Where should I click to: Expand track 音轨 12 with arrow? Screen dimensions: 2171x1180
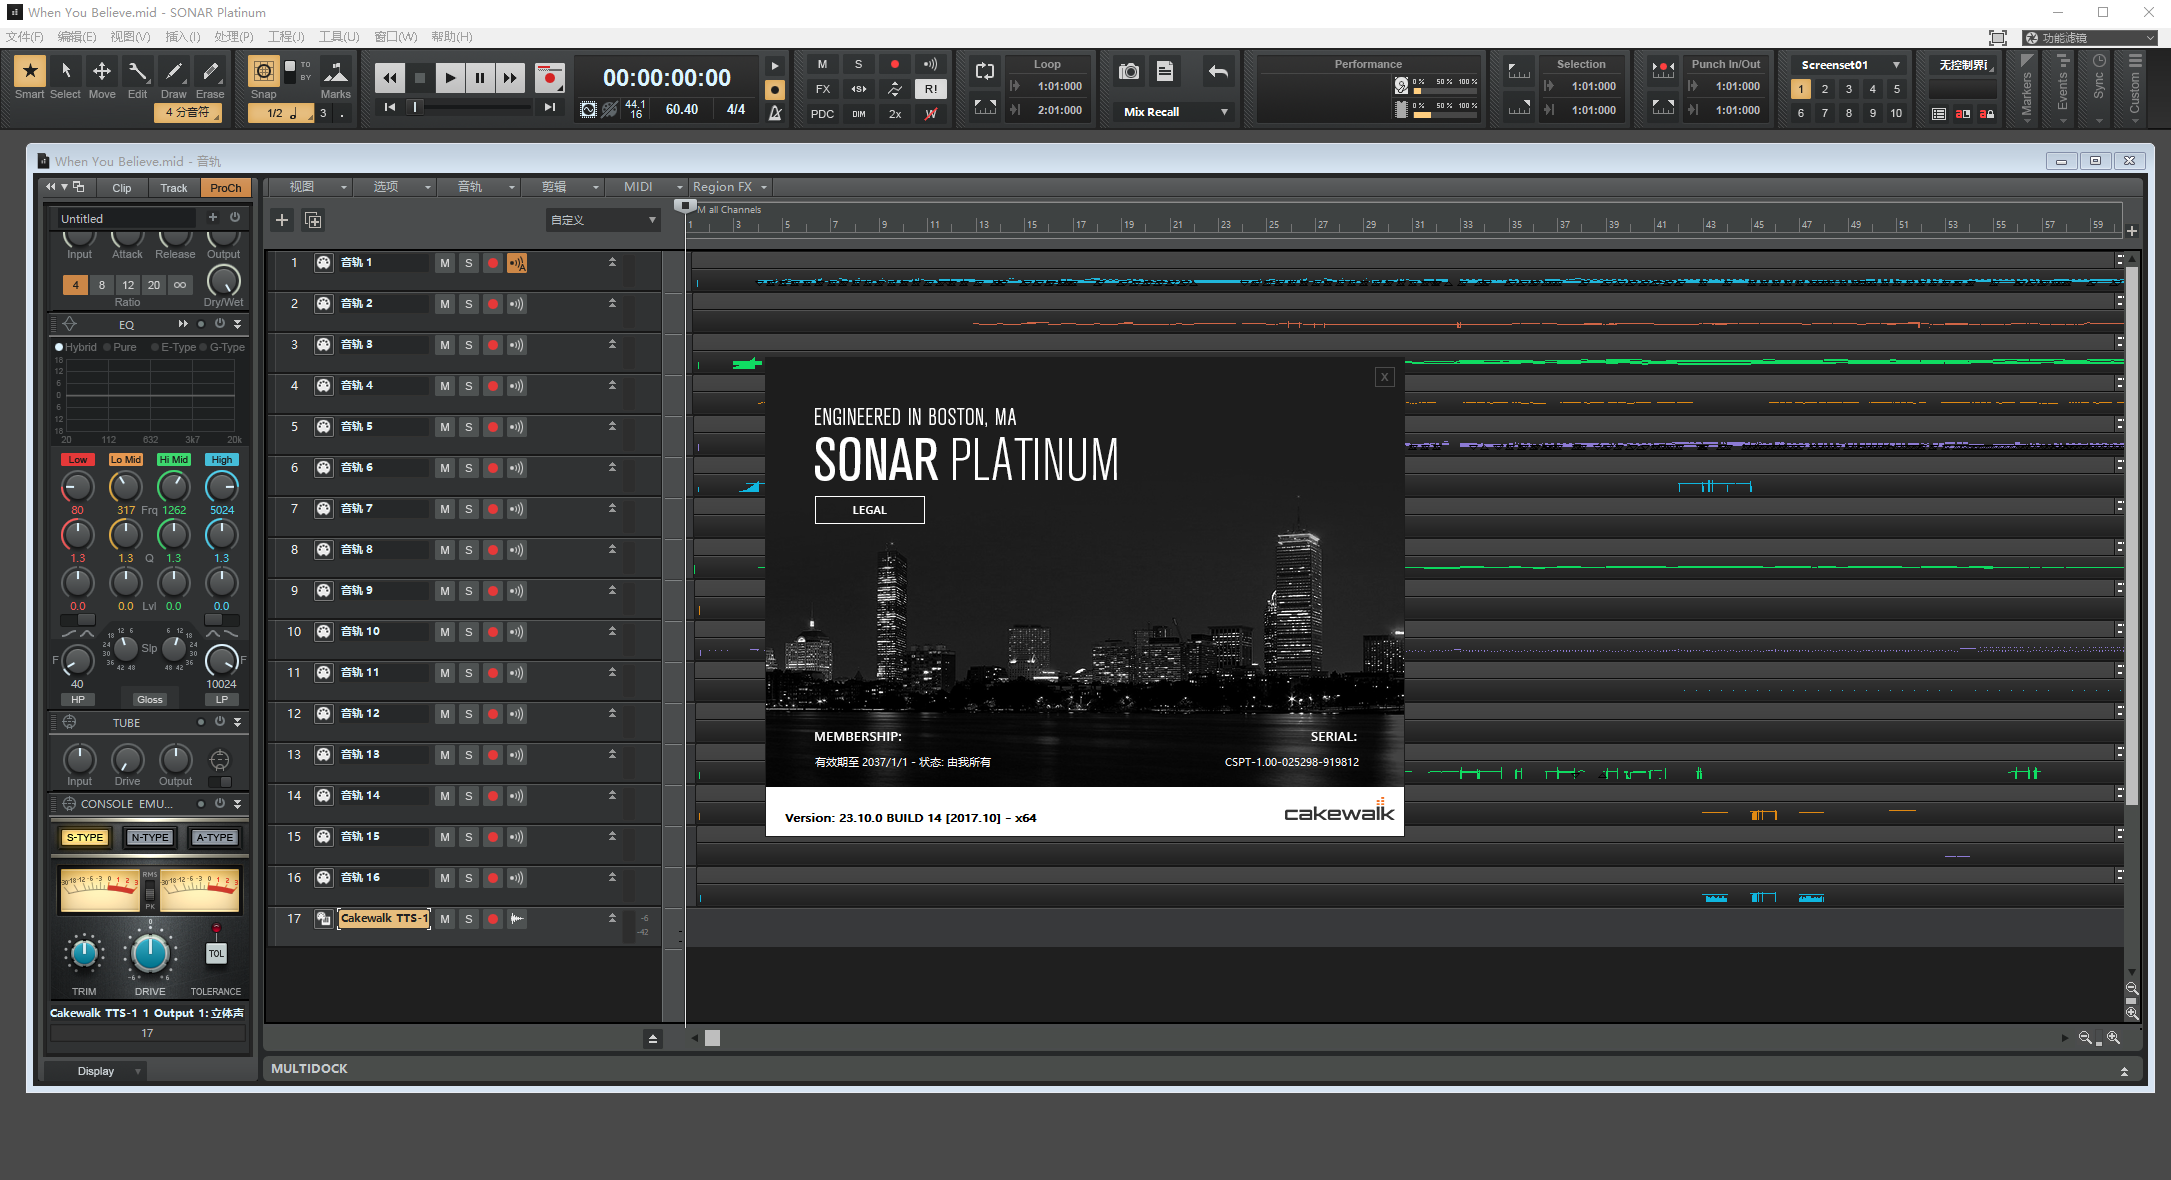[x=612, y=714]
